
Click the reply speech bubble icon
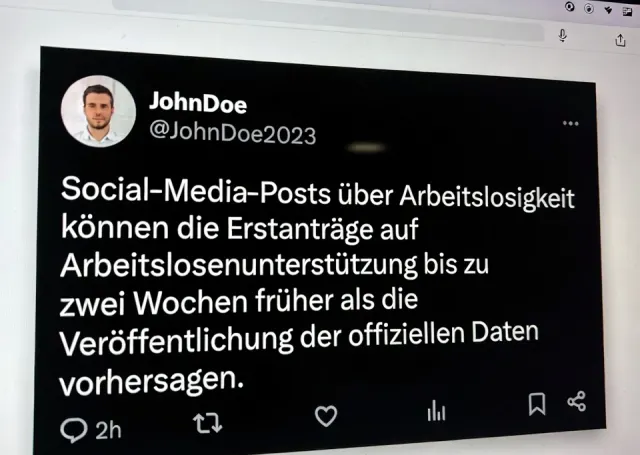pyautogui.click(x=73, y=430)
